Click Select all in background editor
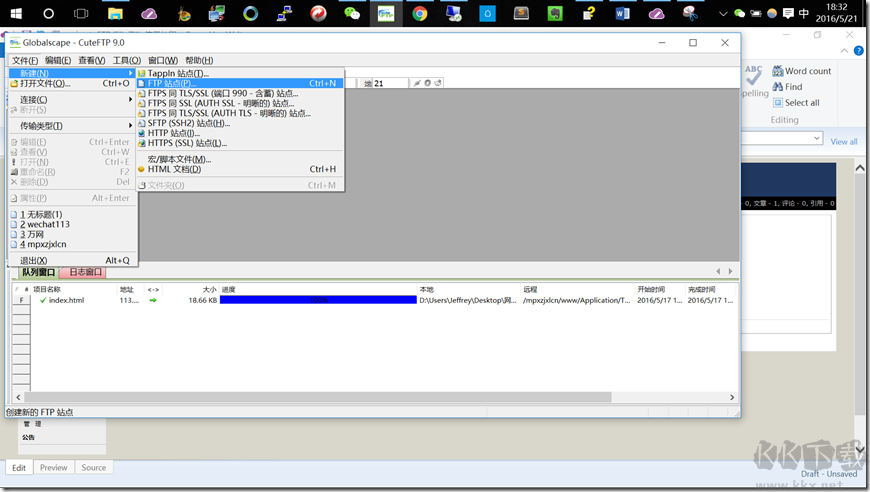The height and width of the screenshot is (492, 870). pyautogui.click(x=796, y=103)
